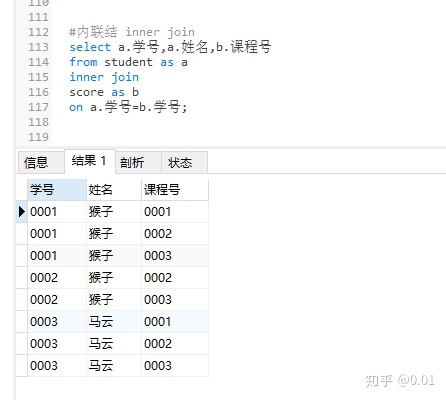Select 姓名 马云 in highlighted sixth row

point(114,322)
